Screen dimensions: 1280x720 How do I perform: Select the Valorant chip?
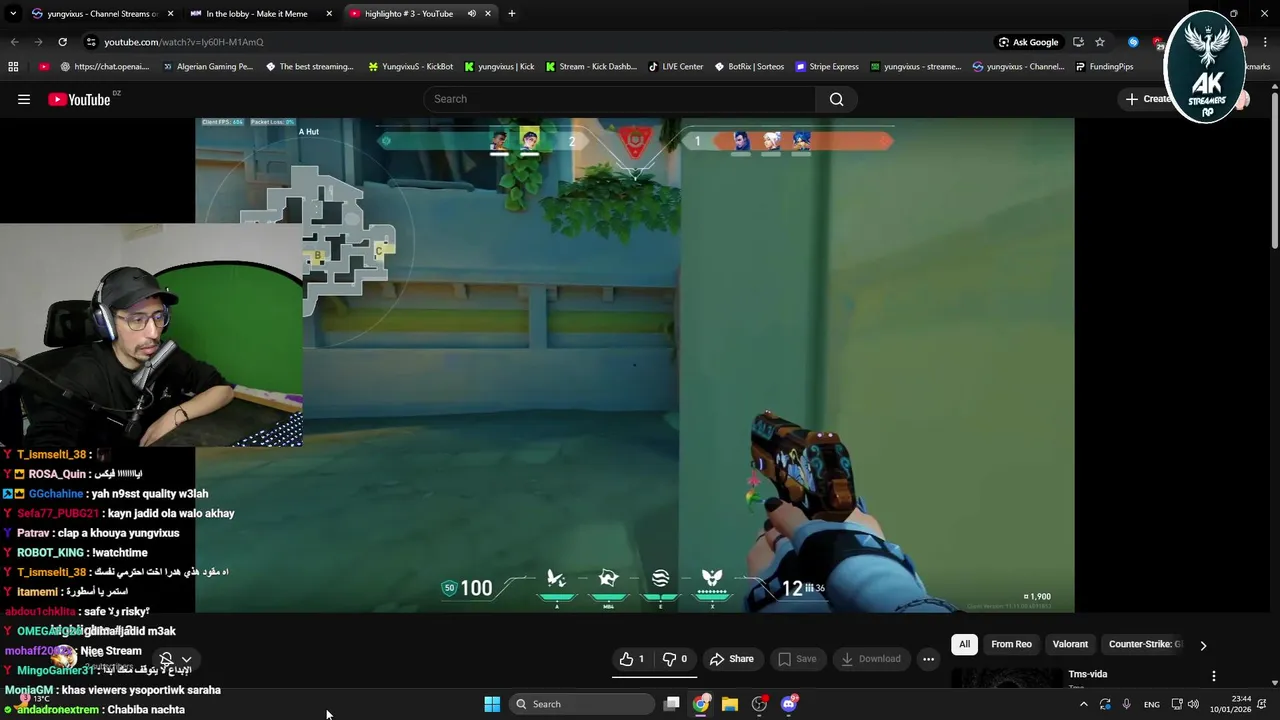(1070, 644)
